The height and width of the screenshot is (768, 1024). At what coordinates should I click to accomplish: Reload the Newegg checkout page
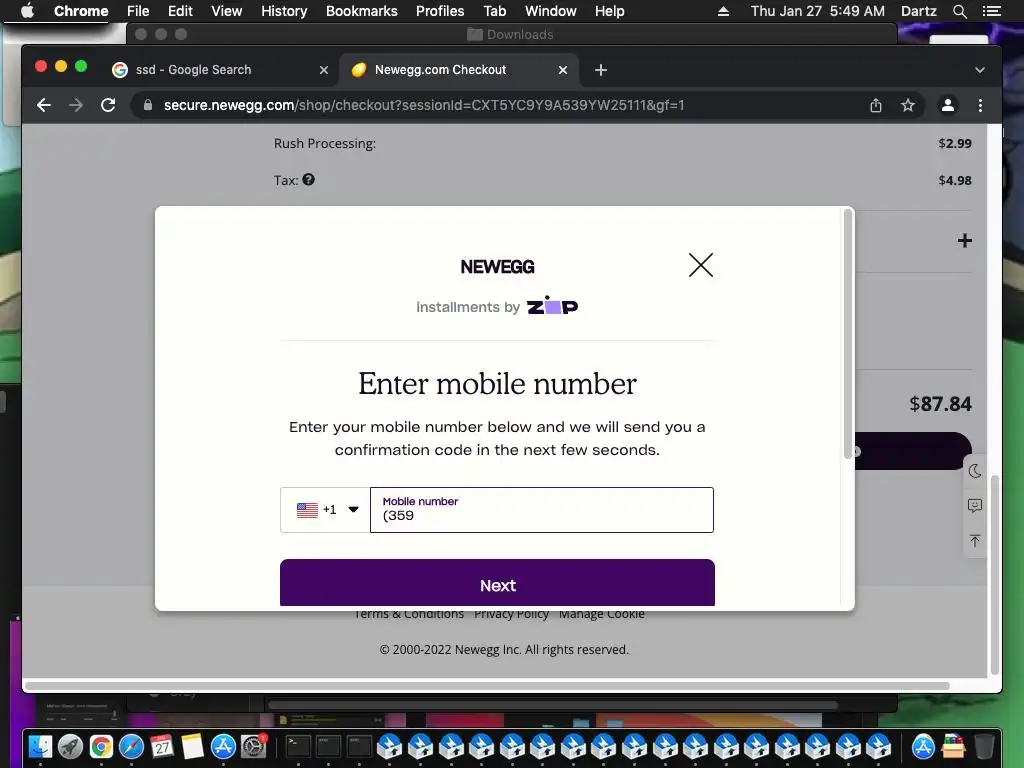click(108, 105)
